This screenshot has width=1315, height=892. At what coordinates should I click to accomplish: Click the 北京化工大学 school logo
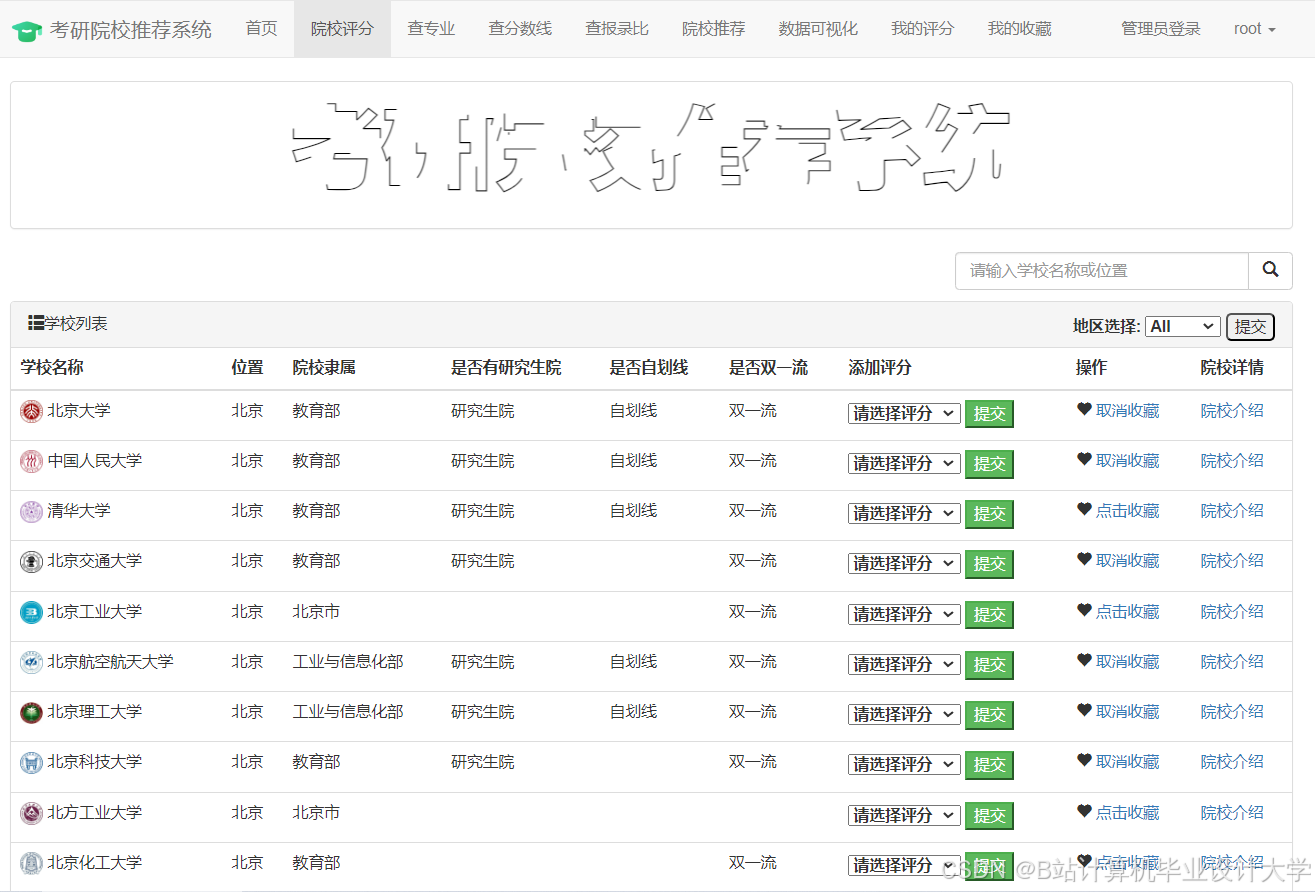(x=32, y=863)
